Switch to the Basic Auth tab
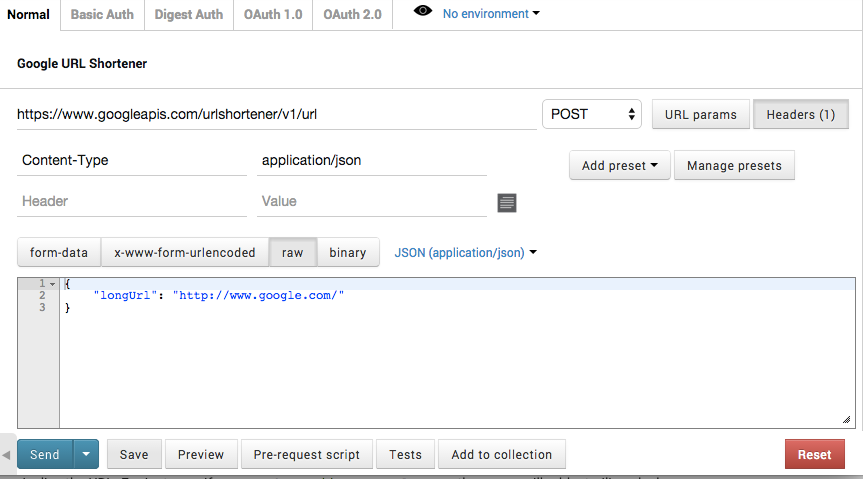Screen dimensions: 863x479 coord(102,14)
